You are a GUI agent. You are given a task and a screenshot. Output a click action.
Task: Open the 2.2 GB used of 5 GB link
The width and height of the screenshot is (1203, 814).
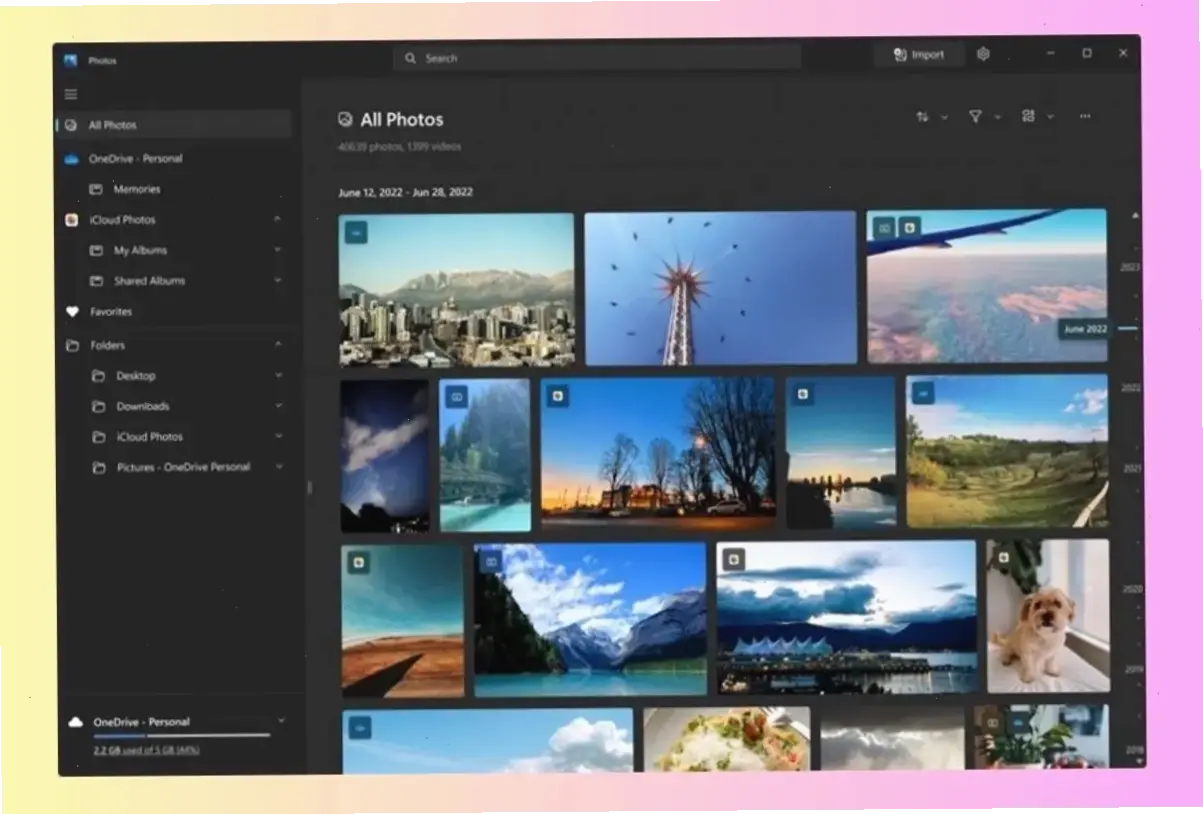tap(146, 750)
